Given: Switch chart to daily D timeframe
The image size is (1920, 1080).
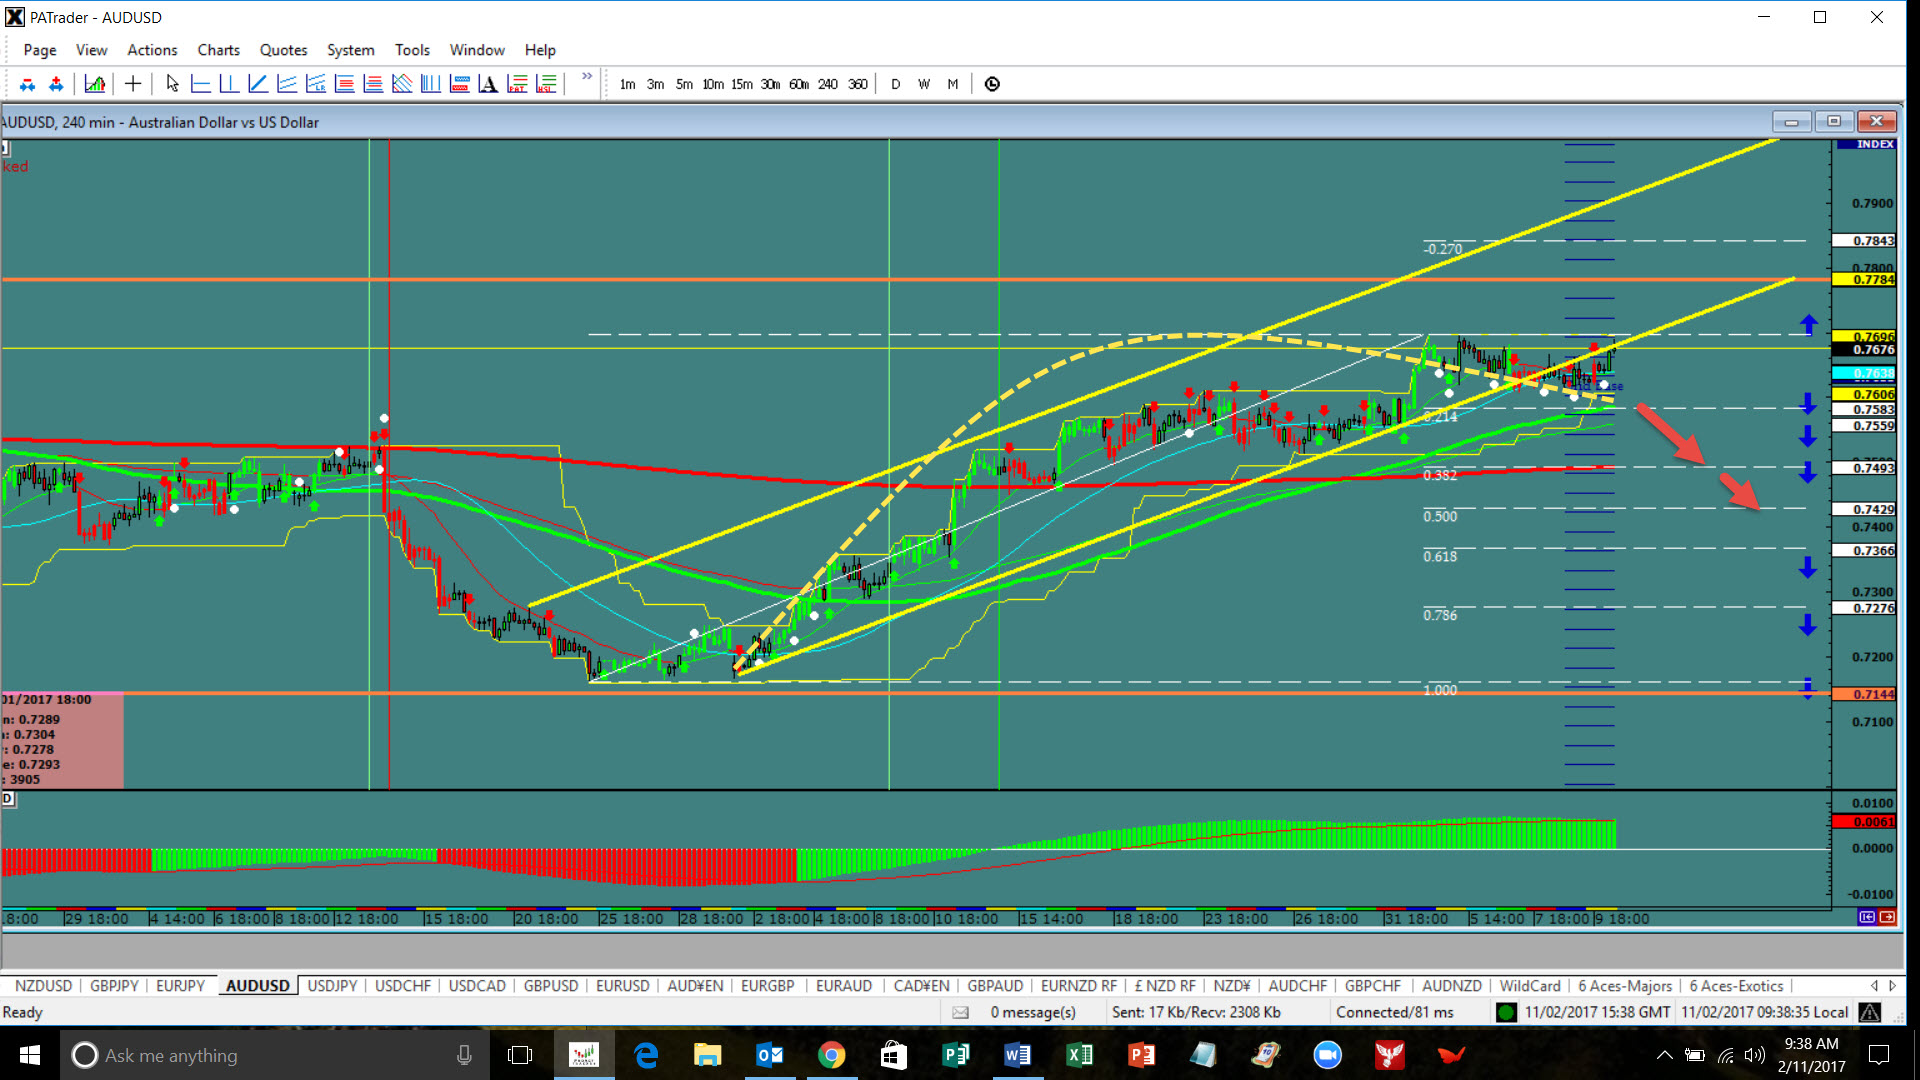Looking at the screenshot, I should coord(895,84).
